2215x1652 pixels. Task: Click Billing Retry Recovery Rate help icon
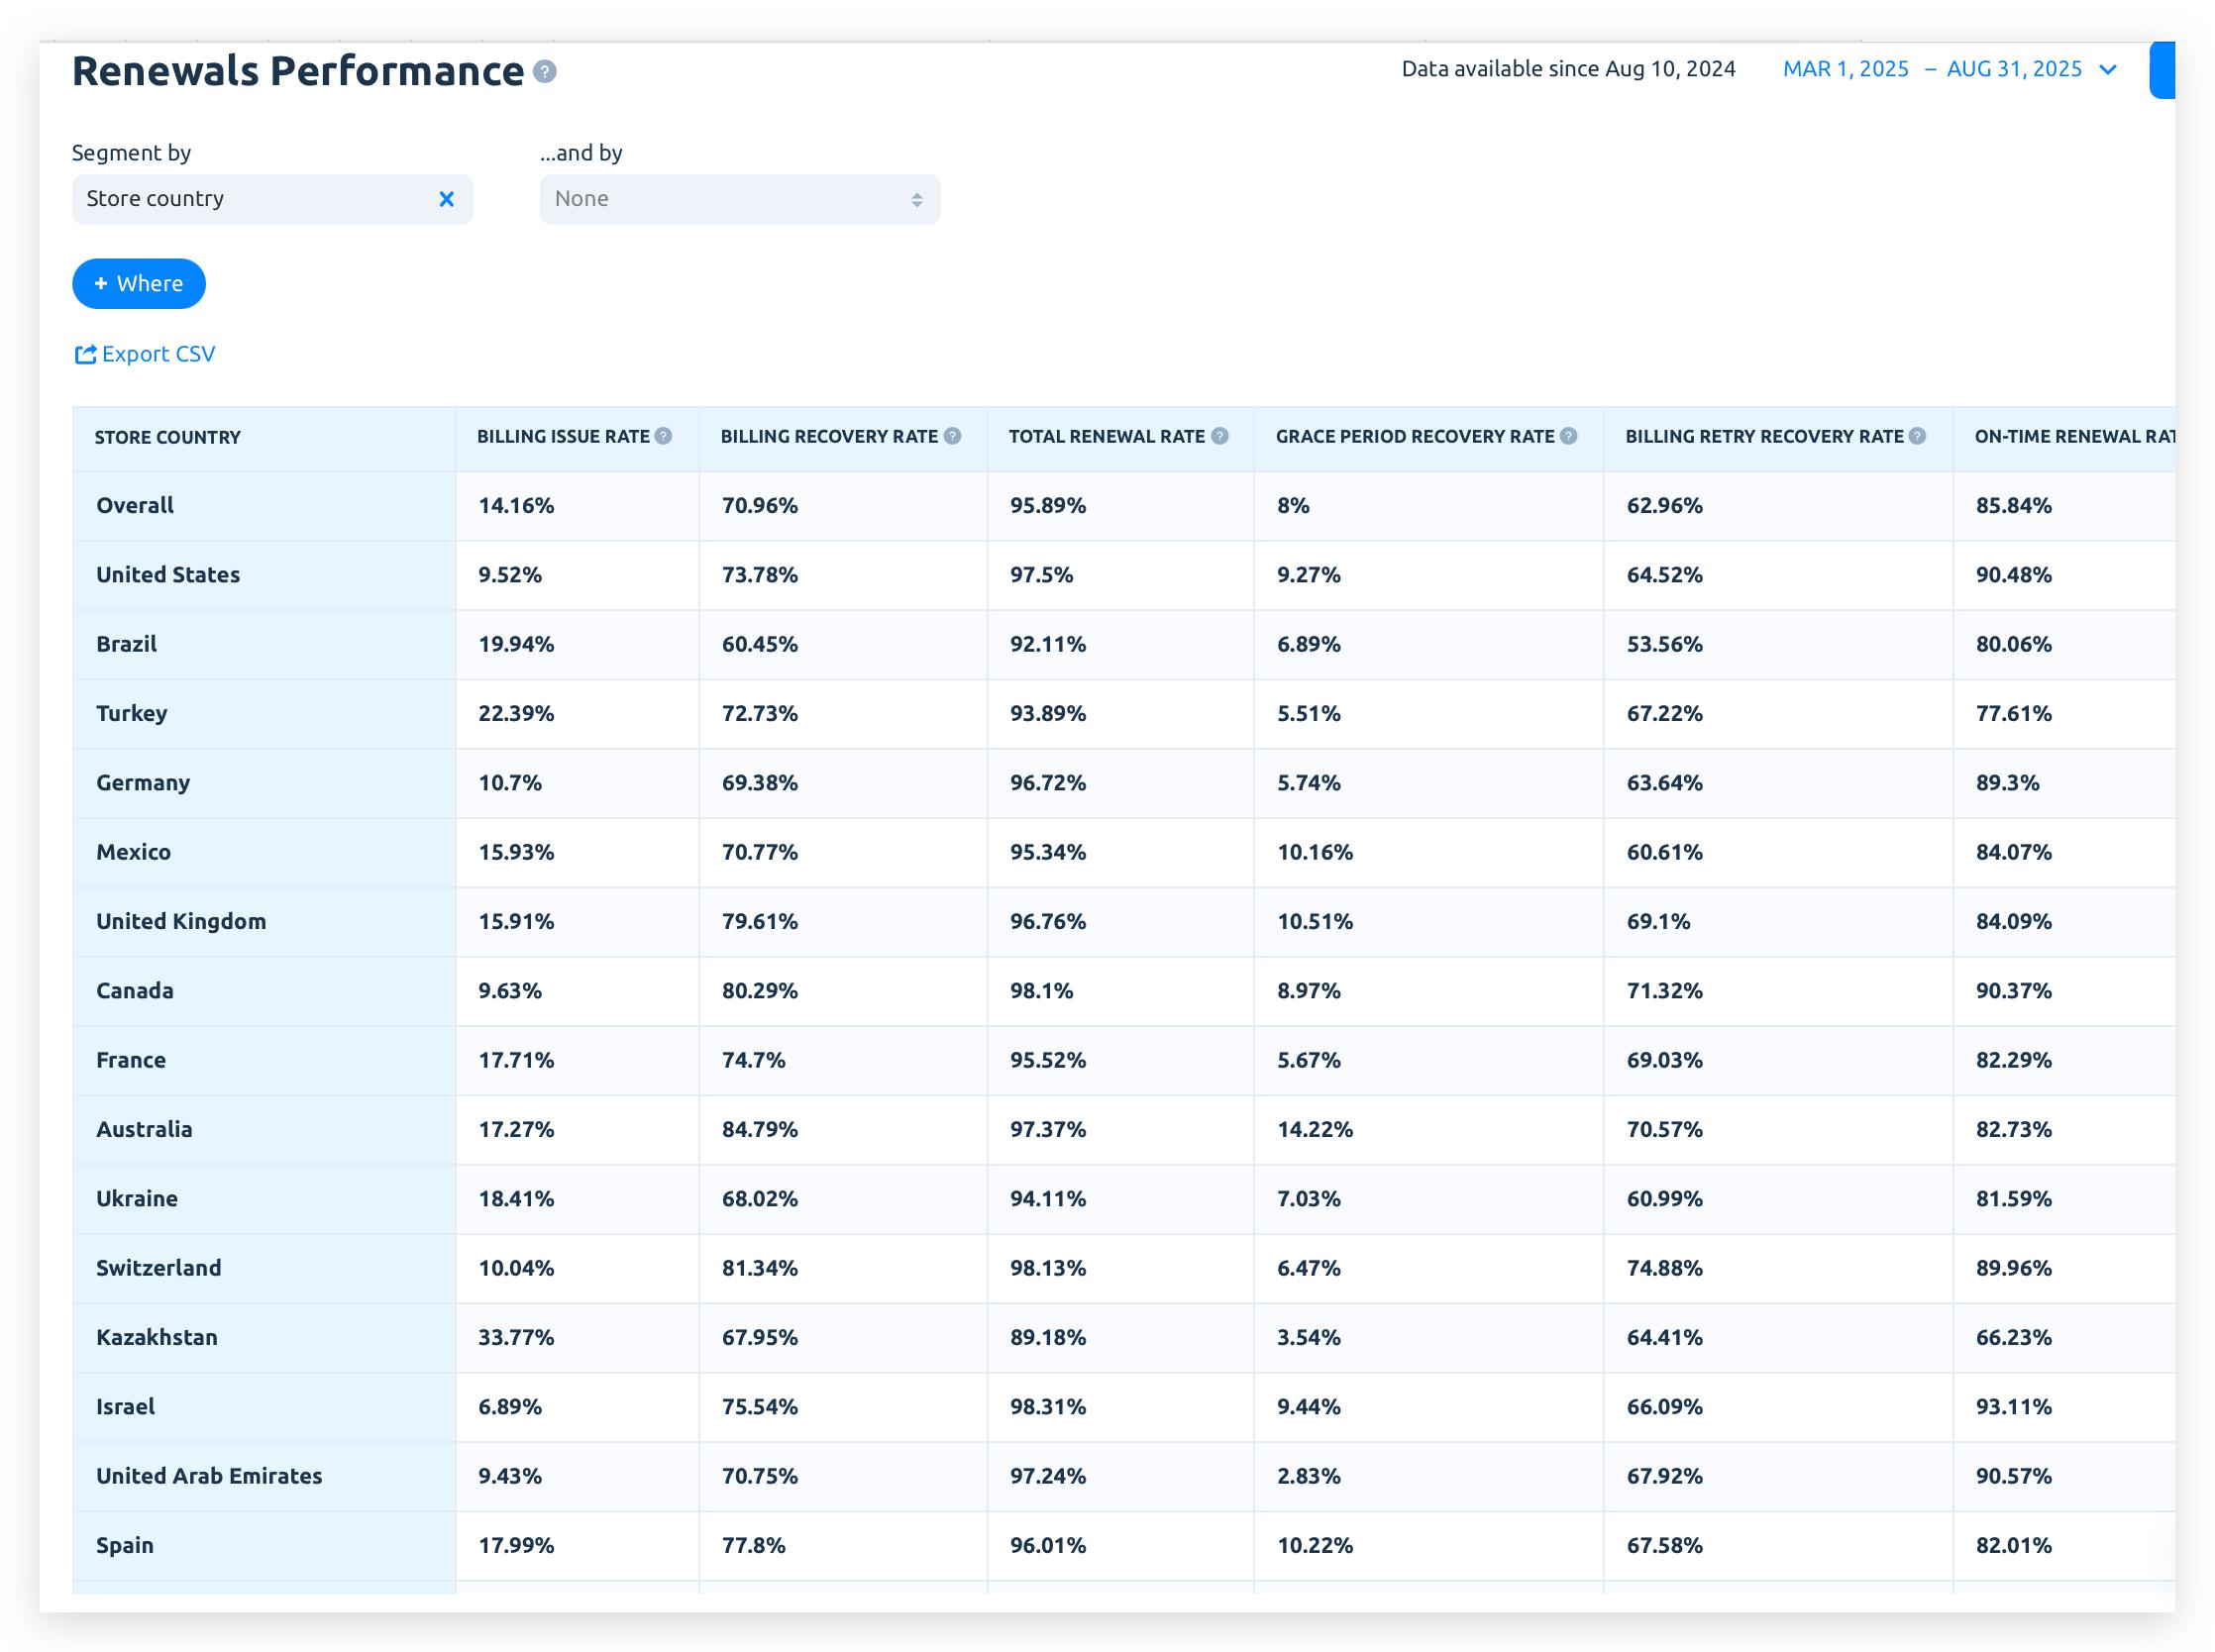tap(1916, 436)
